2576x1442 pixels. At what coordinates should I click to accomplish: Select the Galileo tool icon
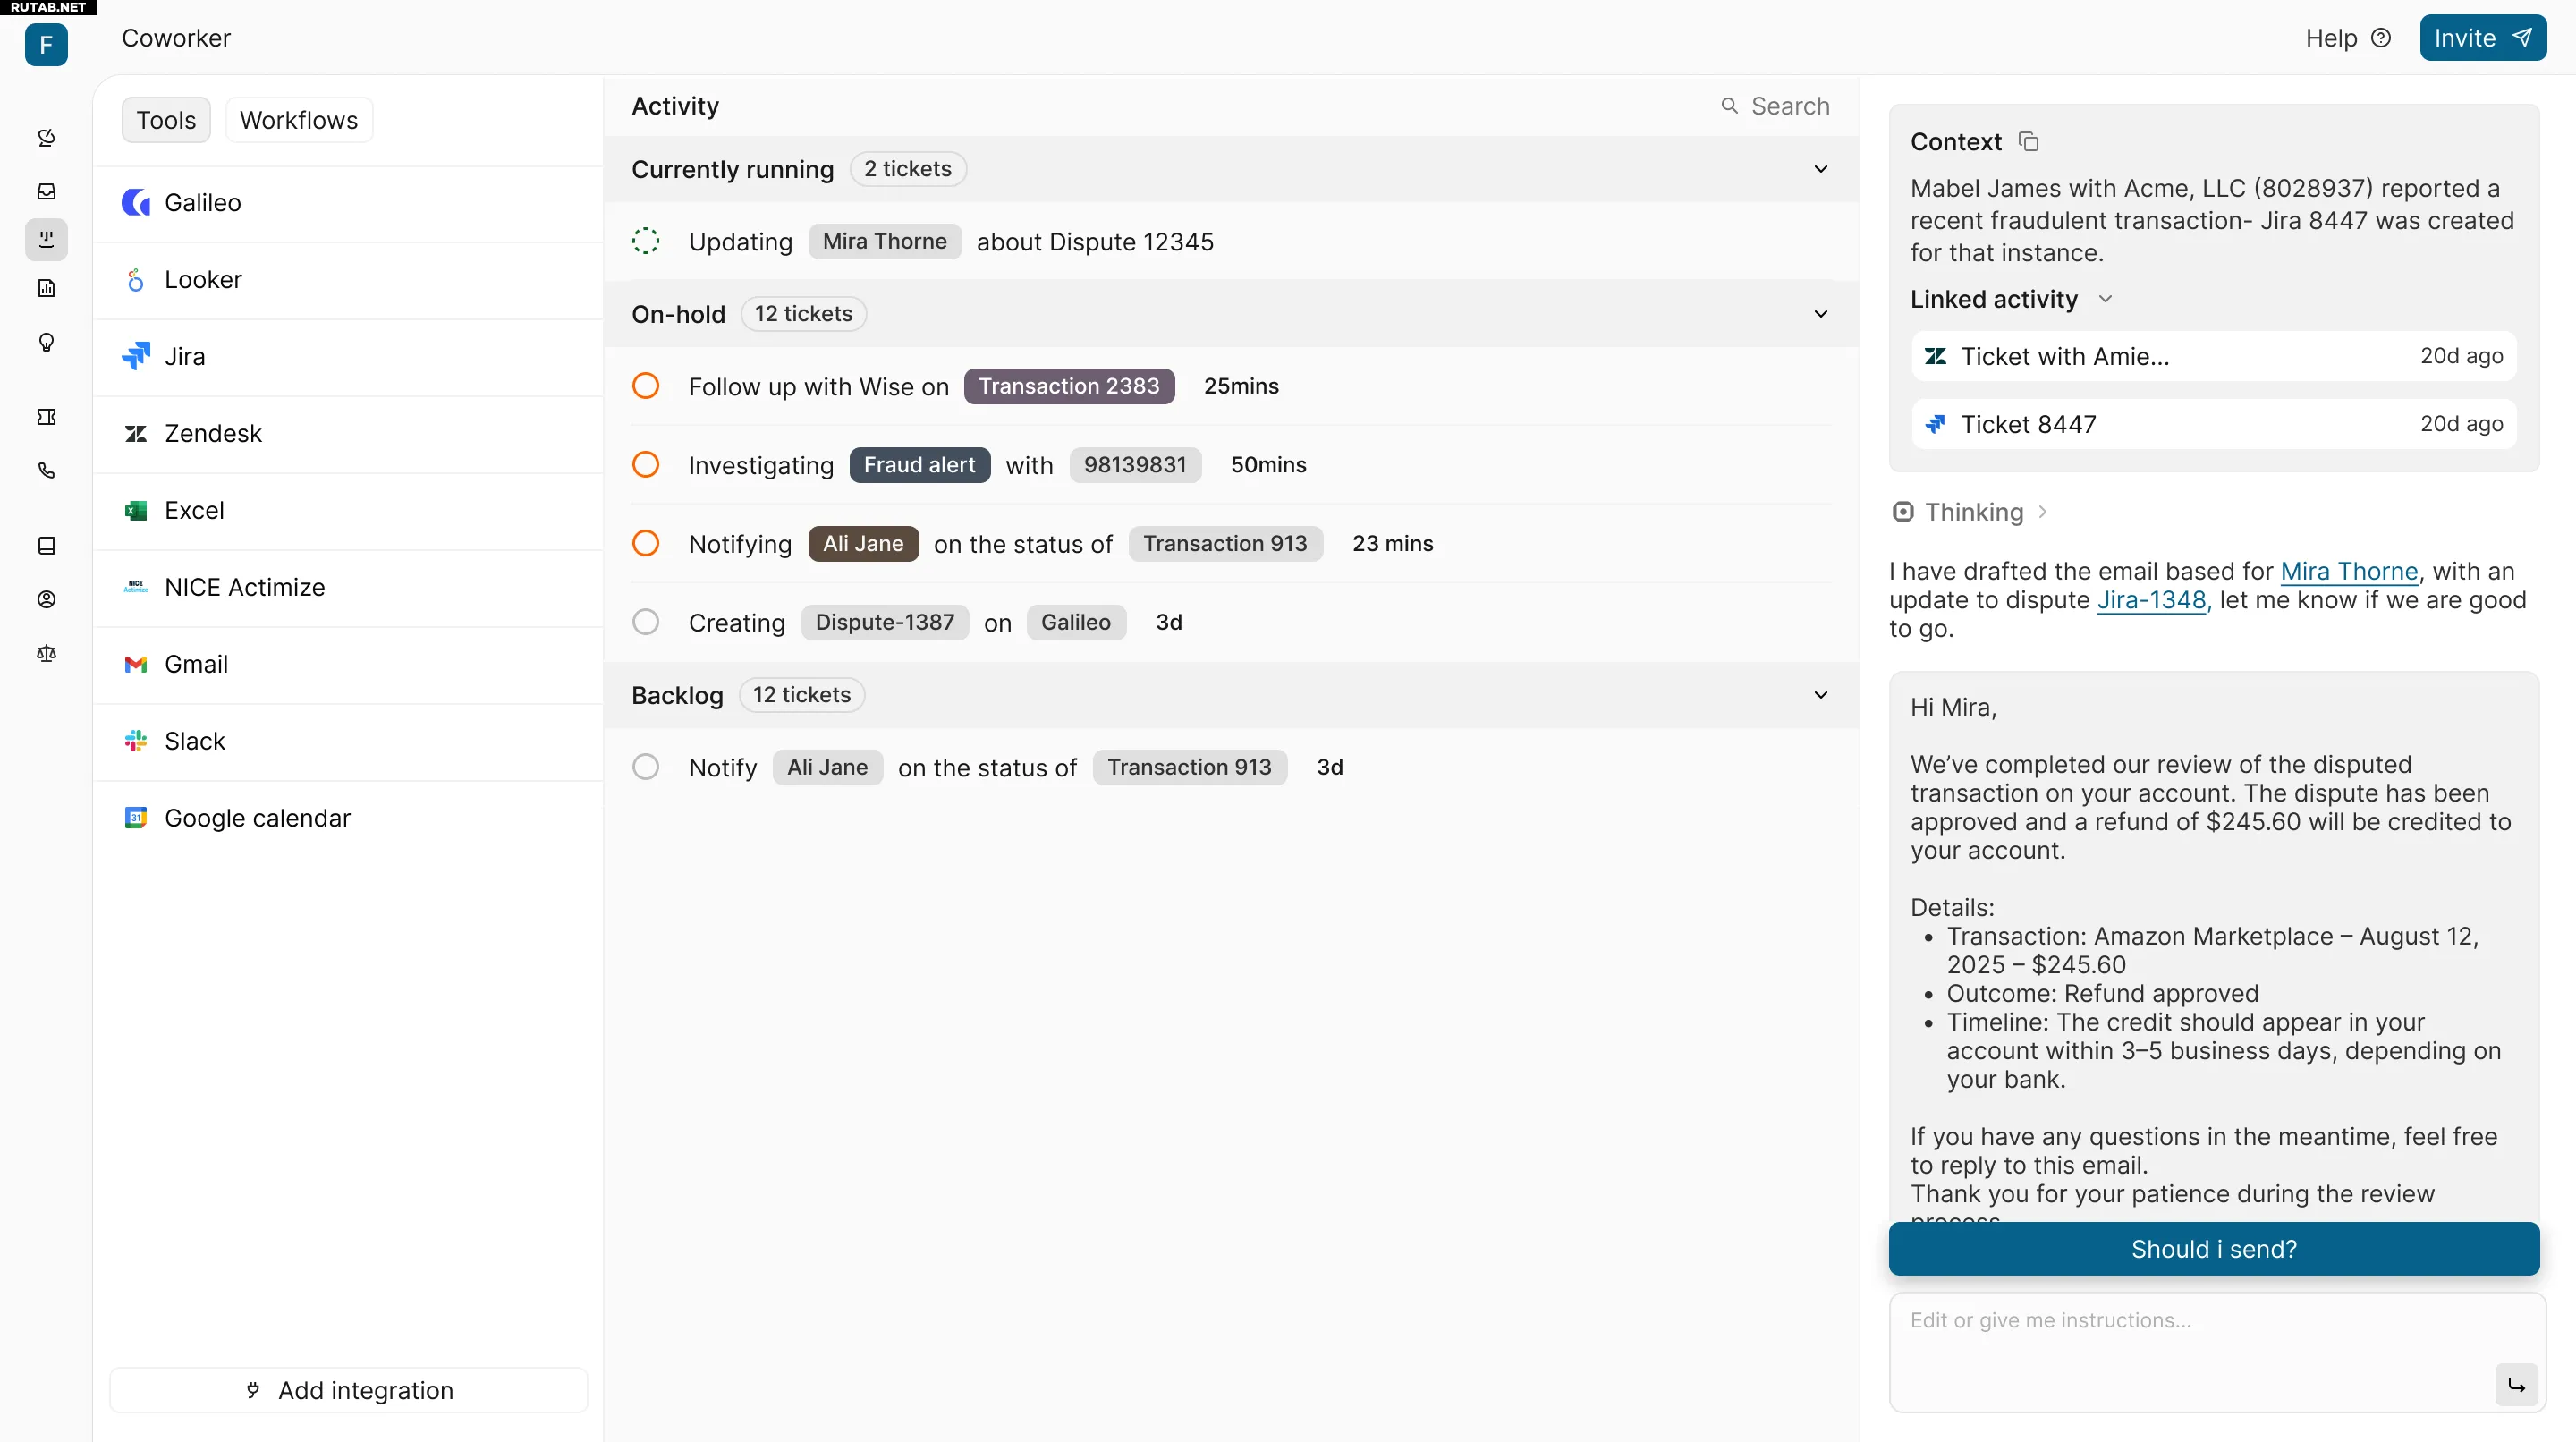(x=136, y=203)
